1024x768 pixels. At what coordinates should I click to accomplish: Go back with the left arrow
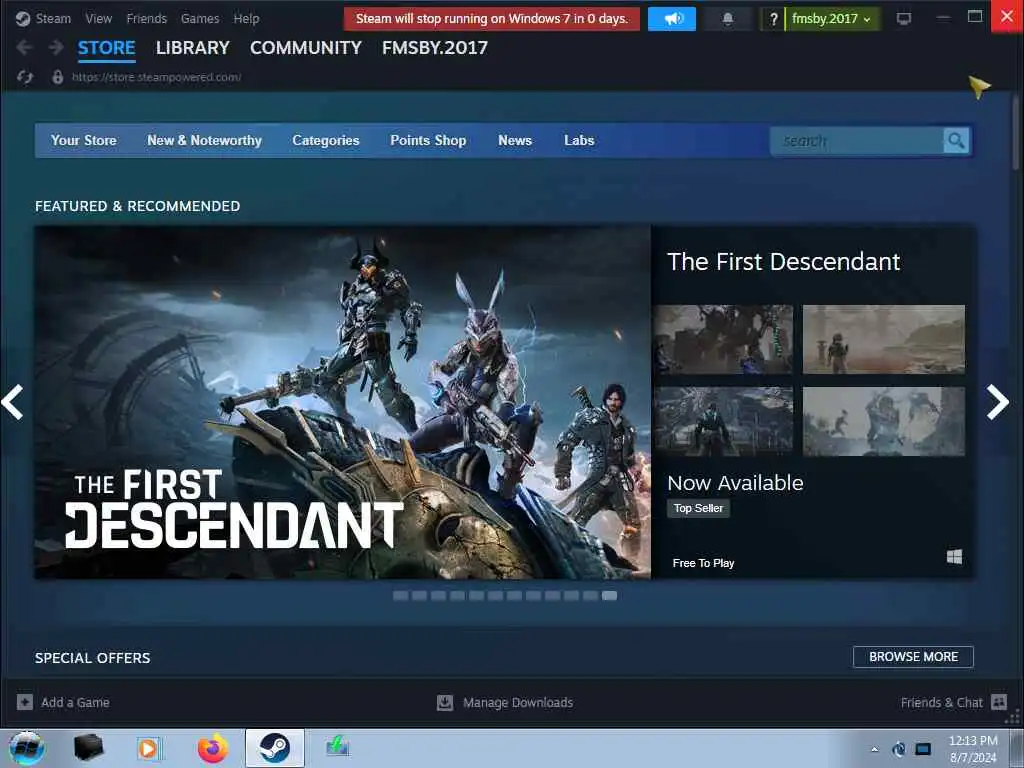pyautogui.click(x=24, y=47)
